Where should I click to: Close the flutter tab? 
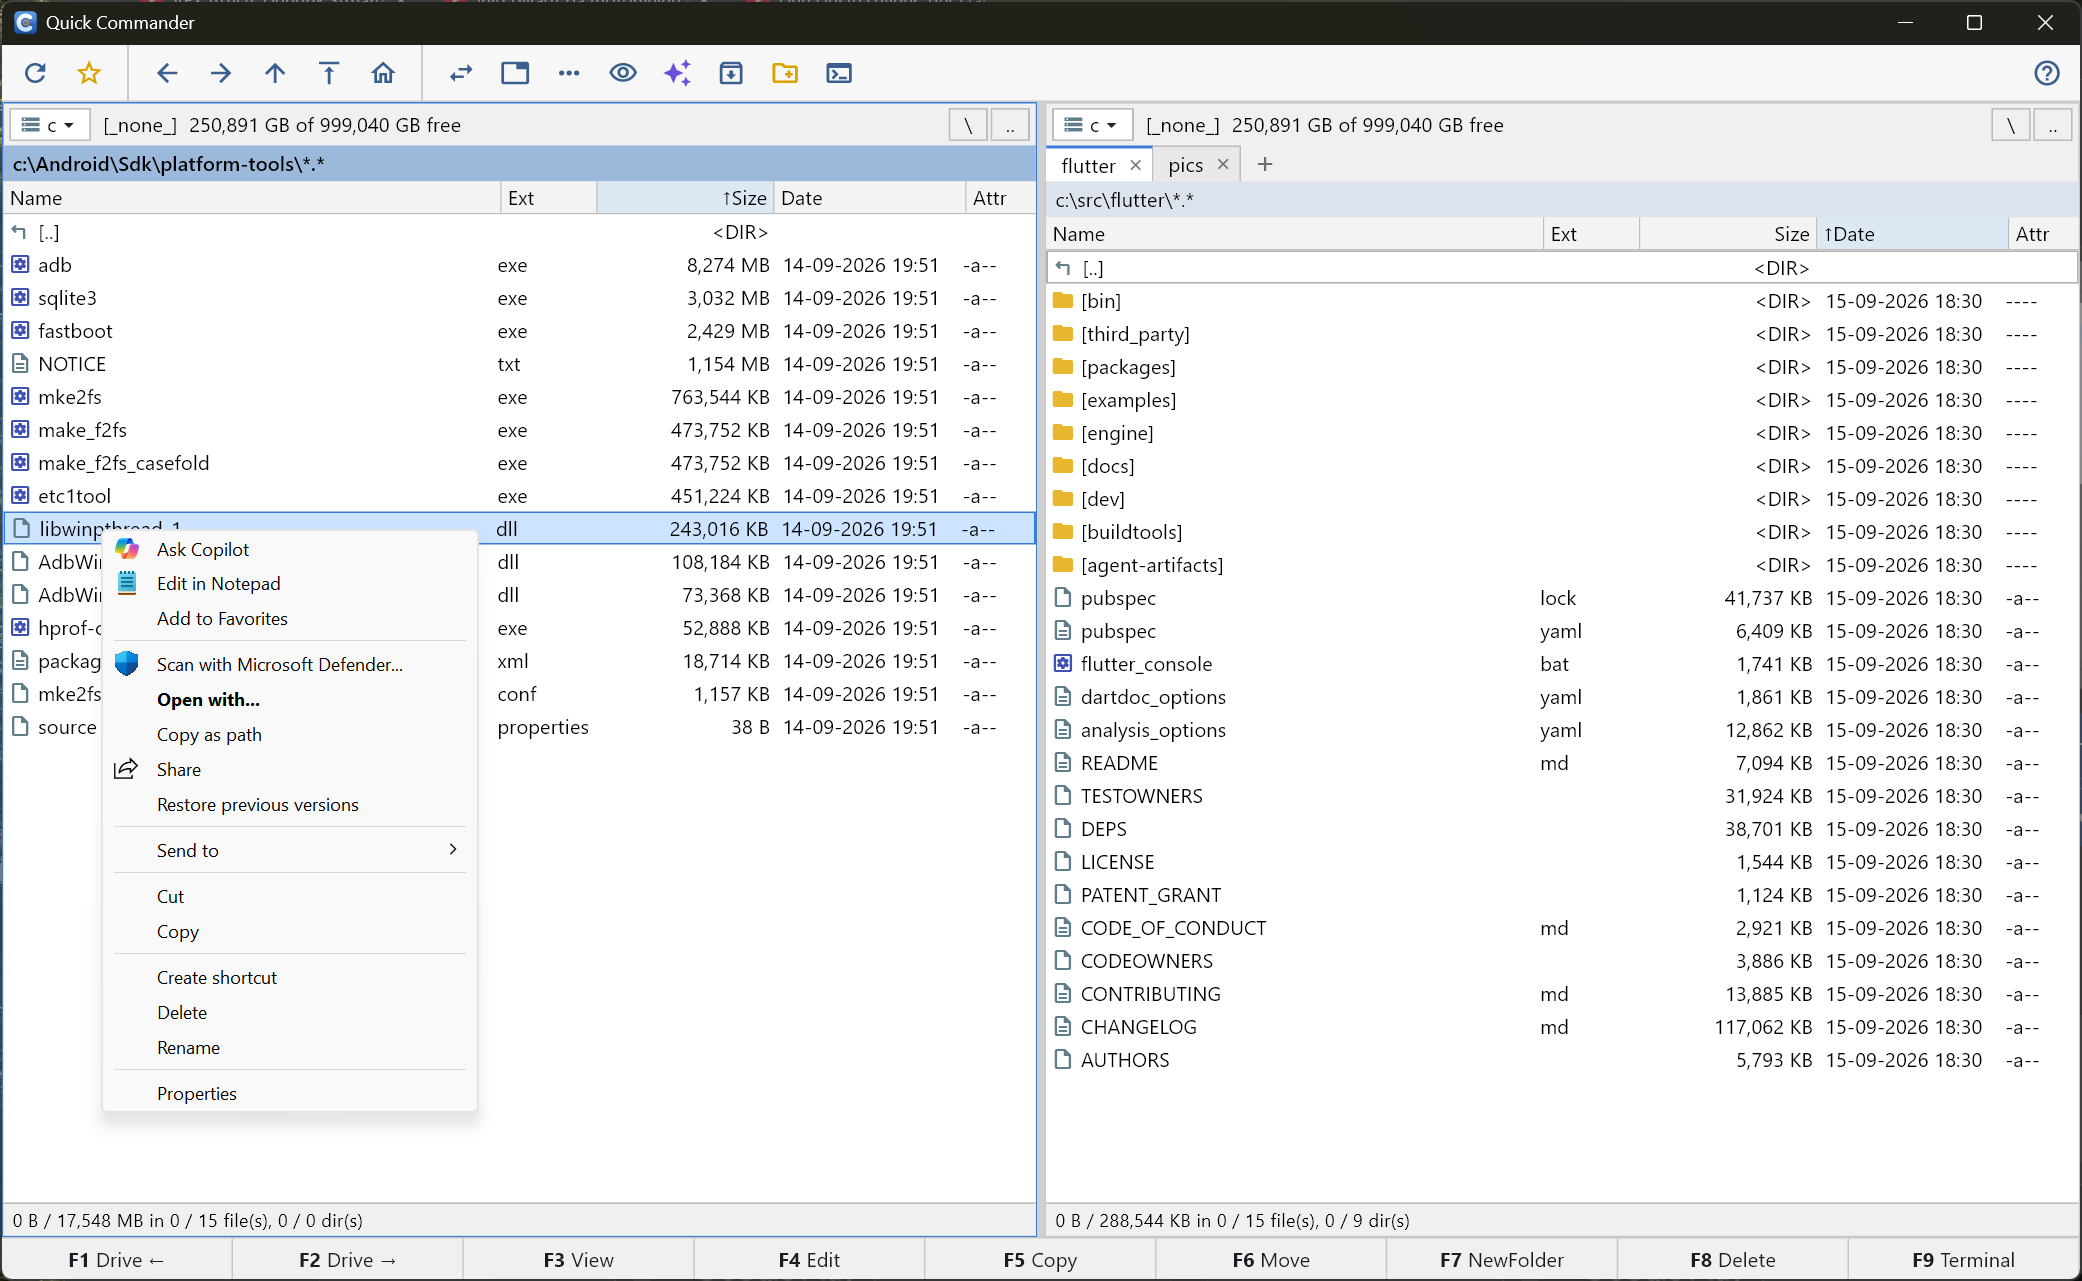tap(1135, 165)
